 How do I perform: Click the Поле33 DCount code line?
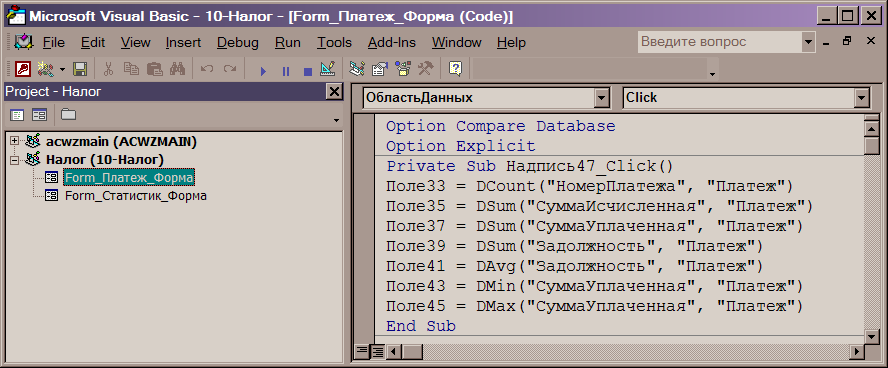pos(590,186)
